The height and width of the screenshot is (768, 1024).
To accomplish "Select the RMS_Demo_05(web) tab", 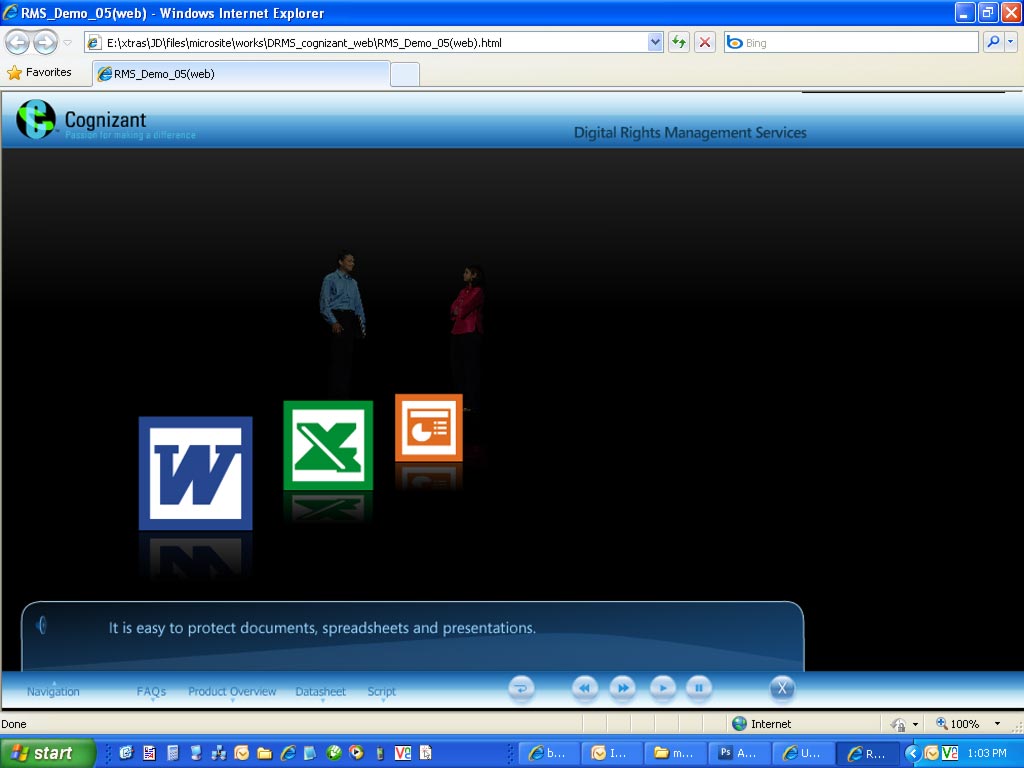I will coord(241,74).
